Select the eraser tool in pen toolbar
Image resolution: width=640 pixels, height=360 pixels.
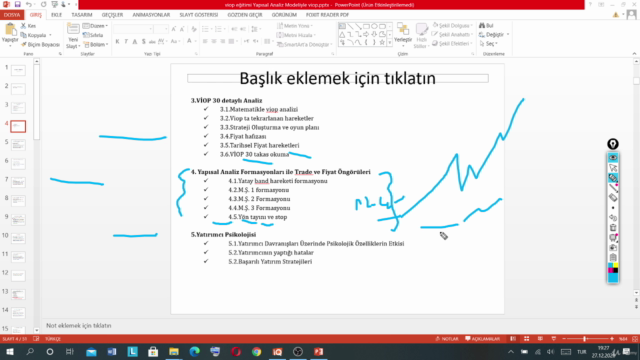(613, 198)
